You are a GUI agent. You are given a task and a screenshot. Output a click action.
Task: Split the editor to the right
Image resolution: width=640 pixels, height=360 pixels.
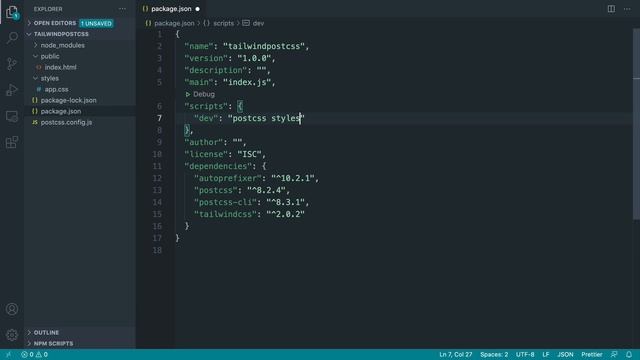tap(611, 9)
